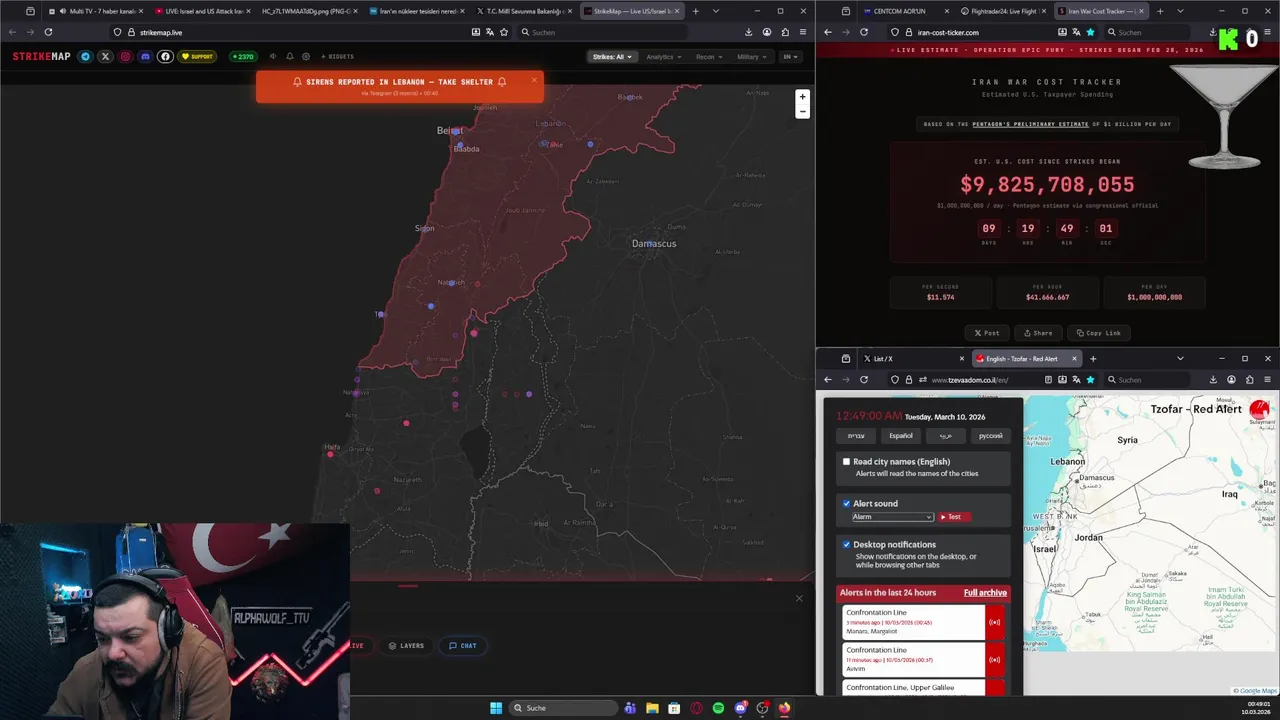This screenshot has width=1280, height=720.
Task: Click the yellow Support heart button
Action: (x=197, y=57)
